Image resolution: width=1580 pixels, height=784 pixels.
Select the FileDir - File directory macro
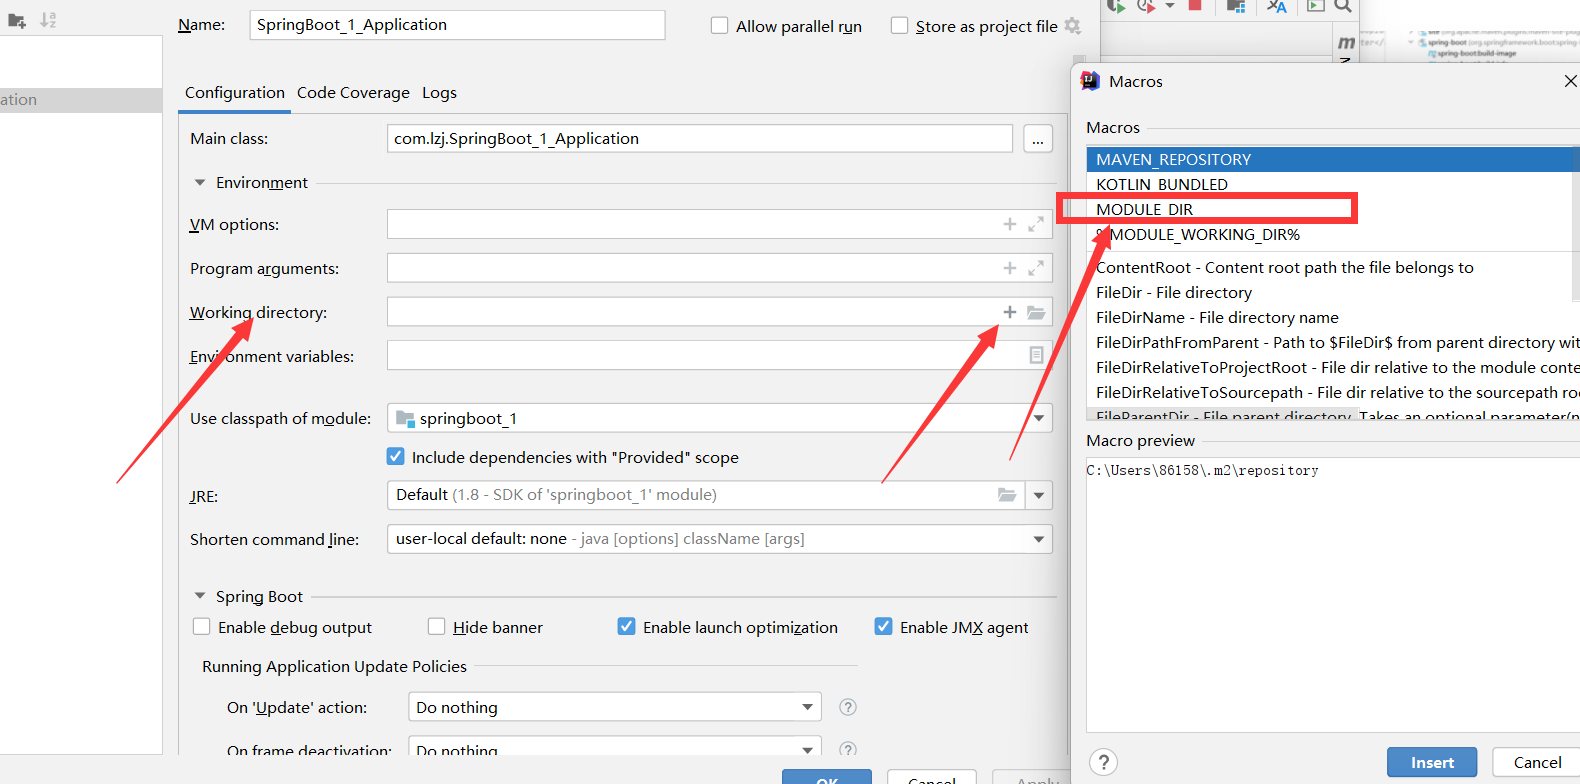pos(1332,292)
